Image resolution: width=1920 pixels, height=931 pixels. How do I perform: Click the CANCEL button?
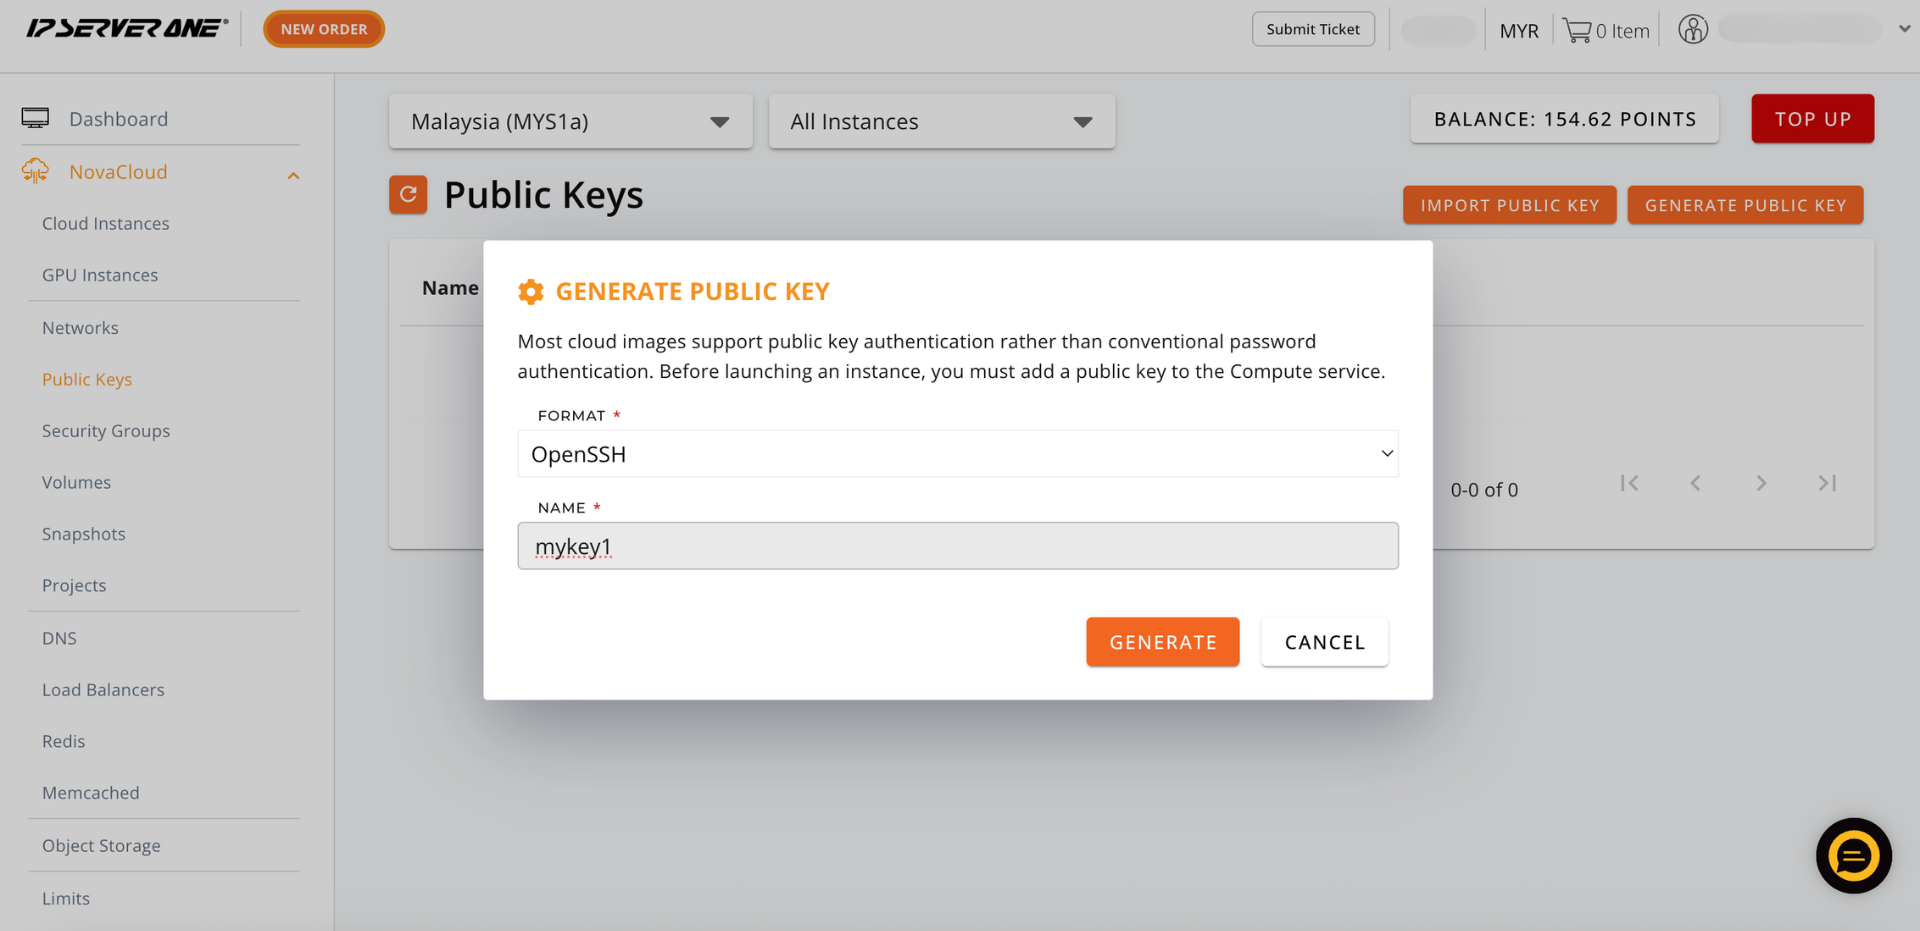tap(1325, 642)
